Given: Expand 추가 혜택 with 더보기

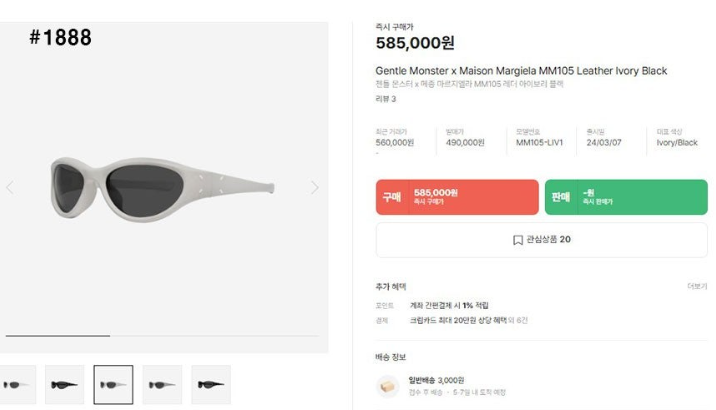Looking at the screenshot, I should [697, 286].
